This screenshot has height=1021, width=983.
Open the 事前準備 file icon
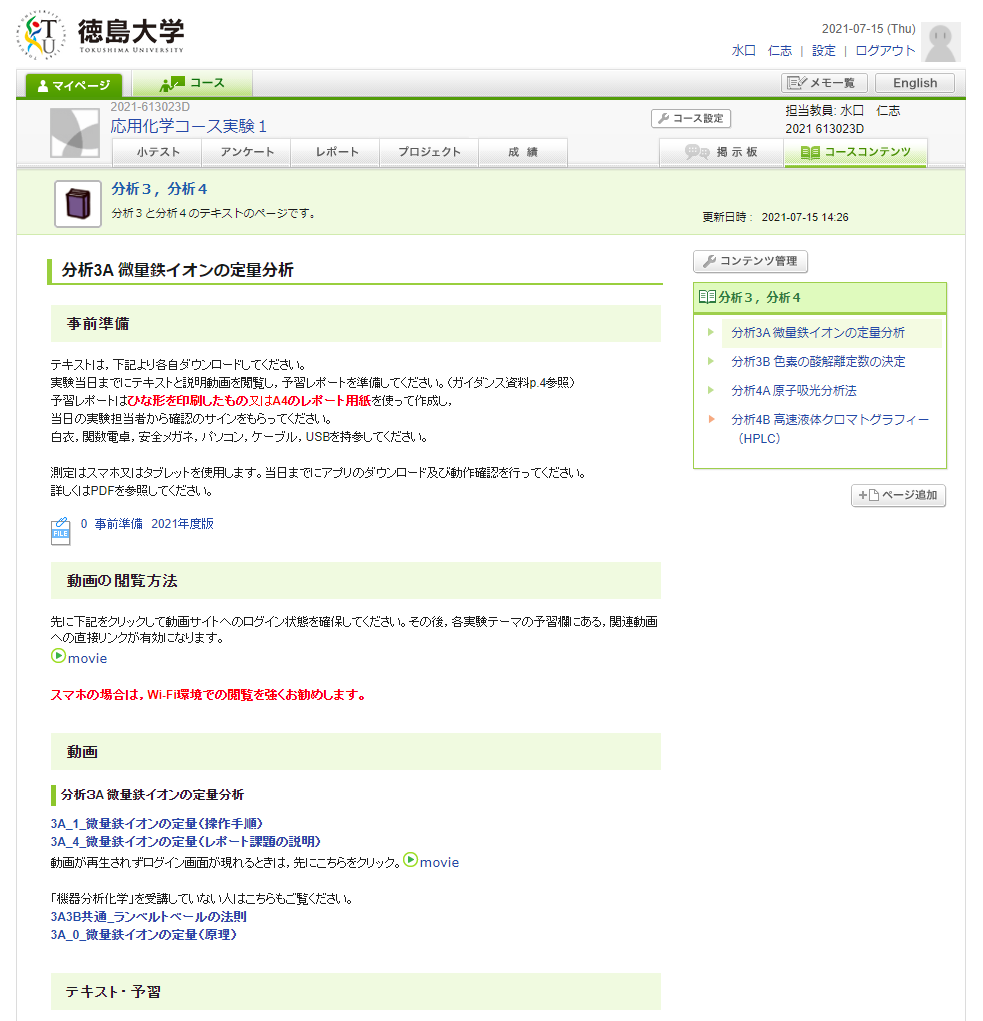pos(61,530)
